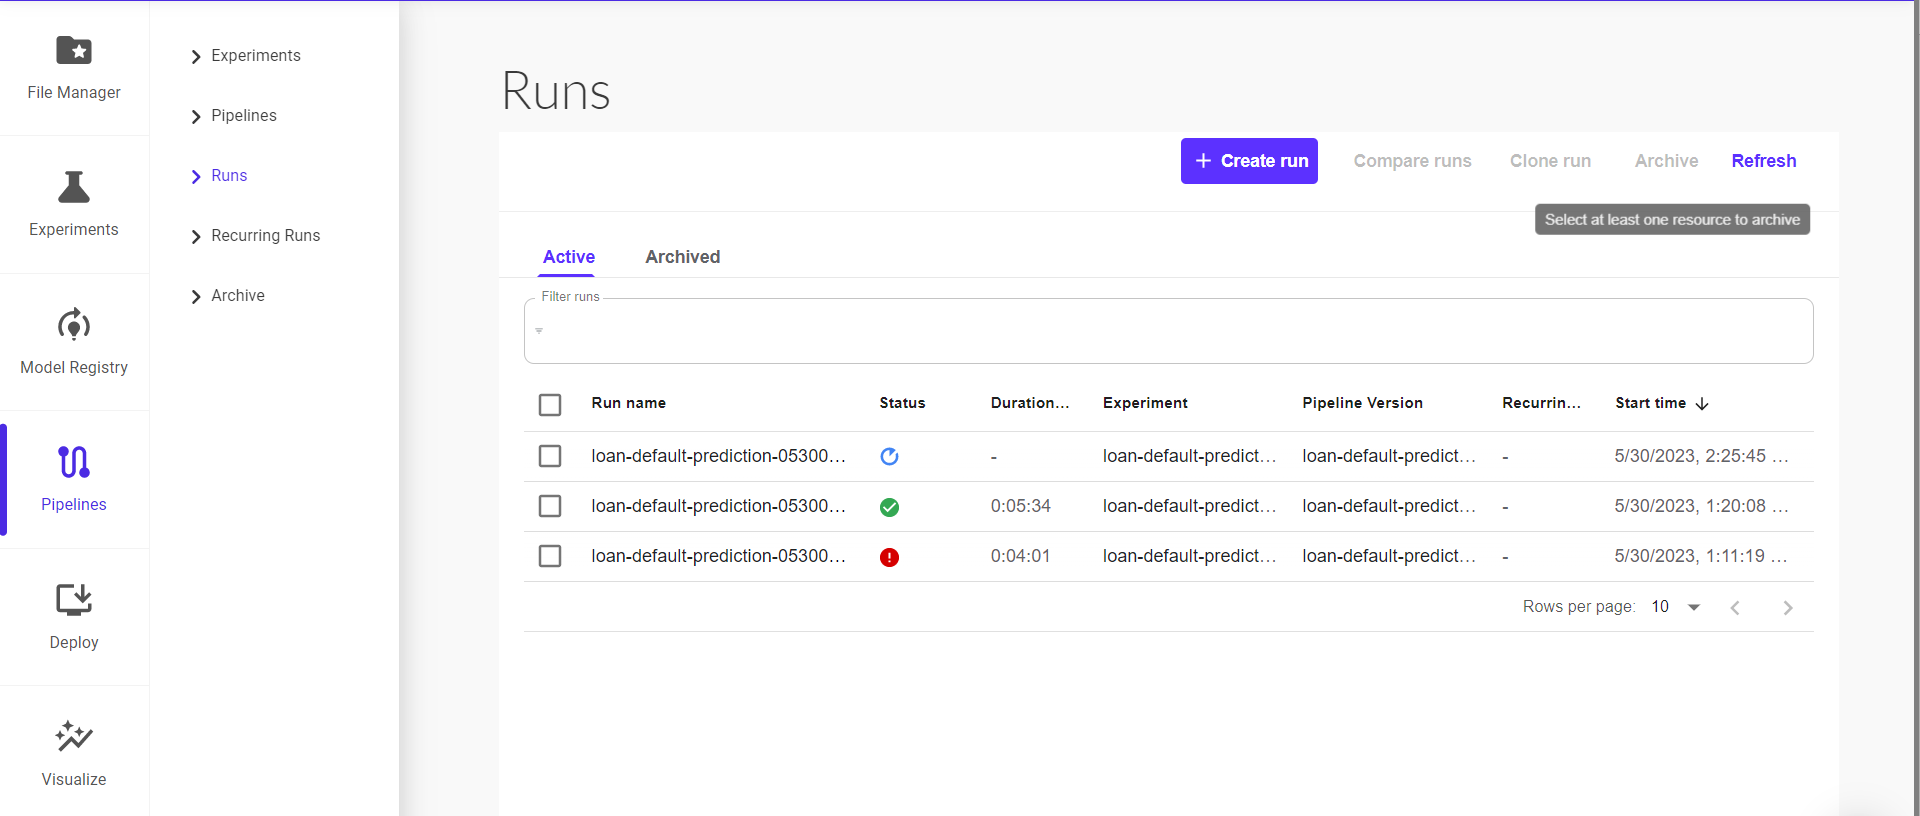Expand the Pipelines tree chevron

(x=196, y=117)
